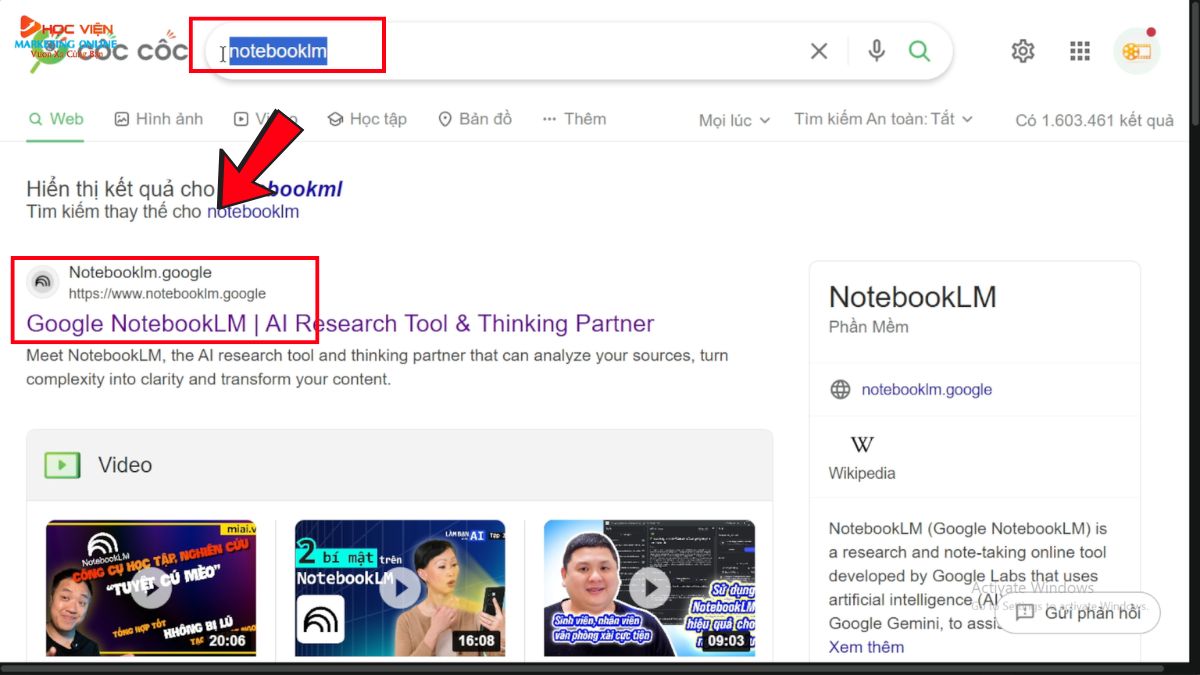The width and height of the screenshot is (1200, 675).
Task: Click the microphone voice search icon
Action: tap(876, 51)
